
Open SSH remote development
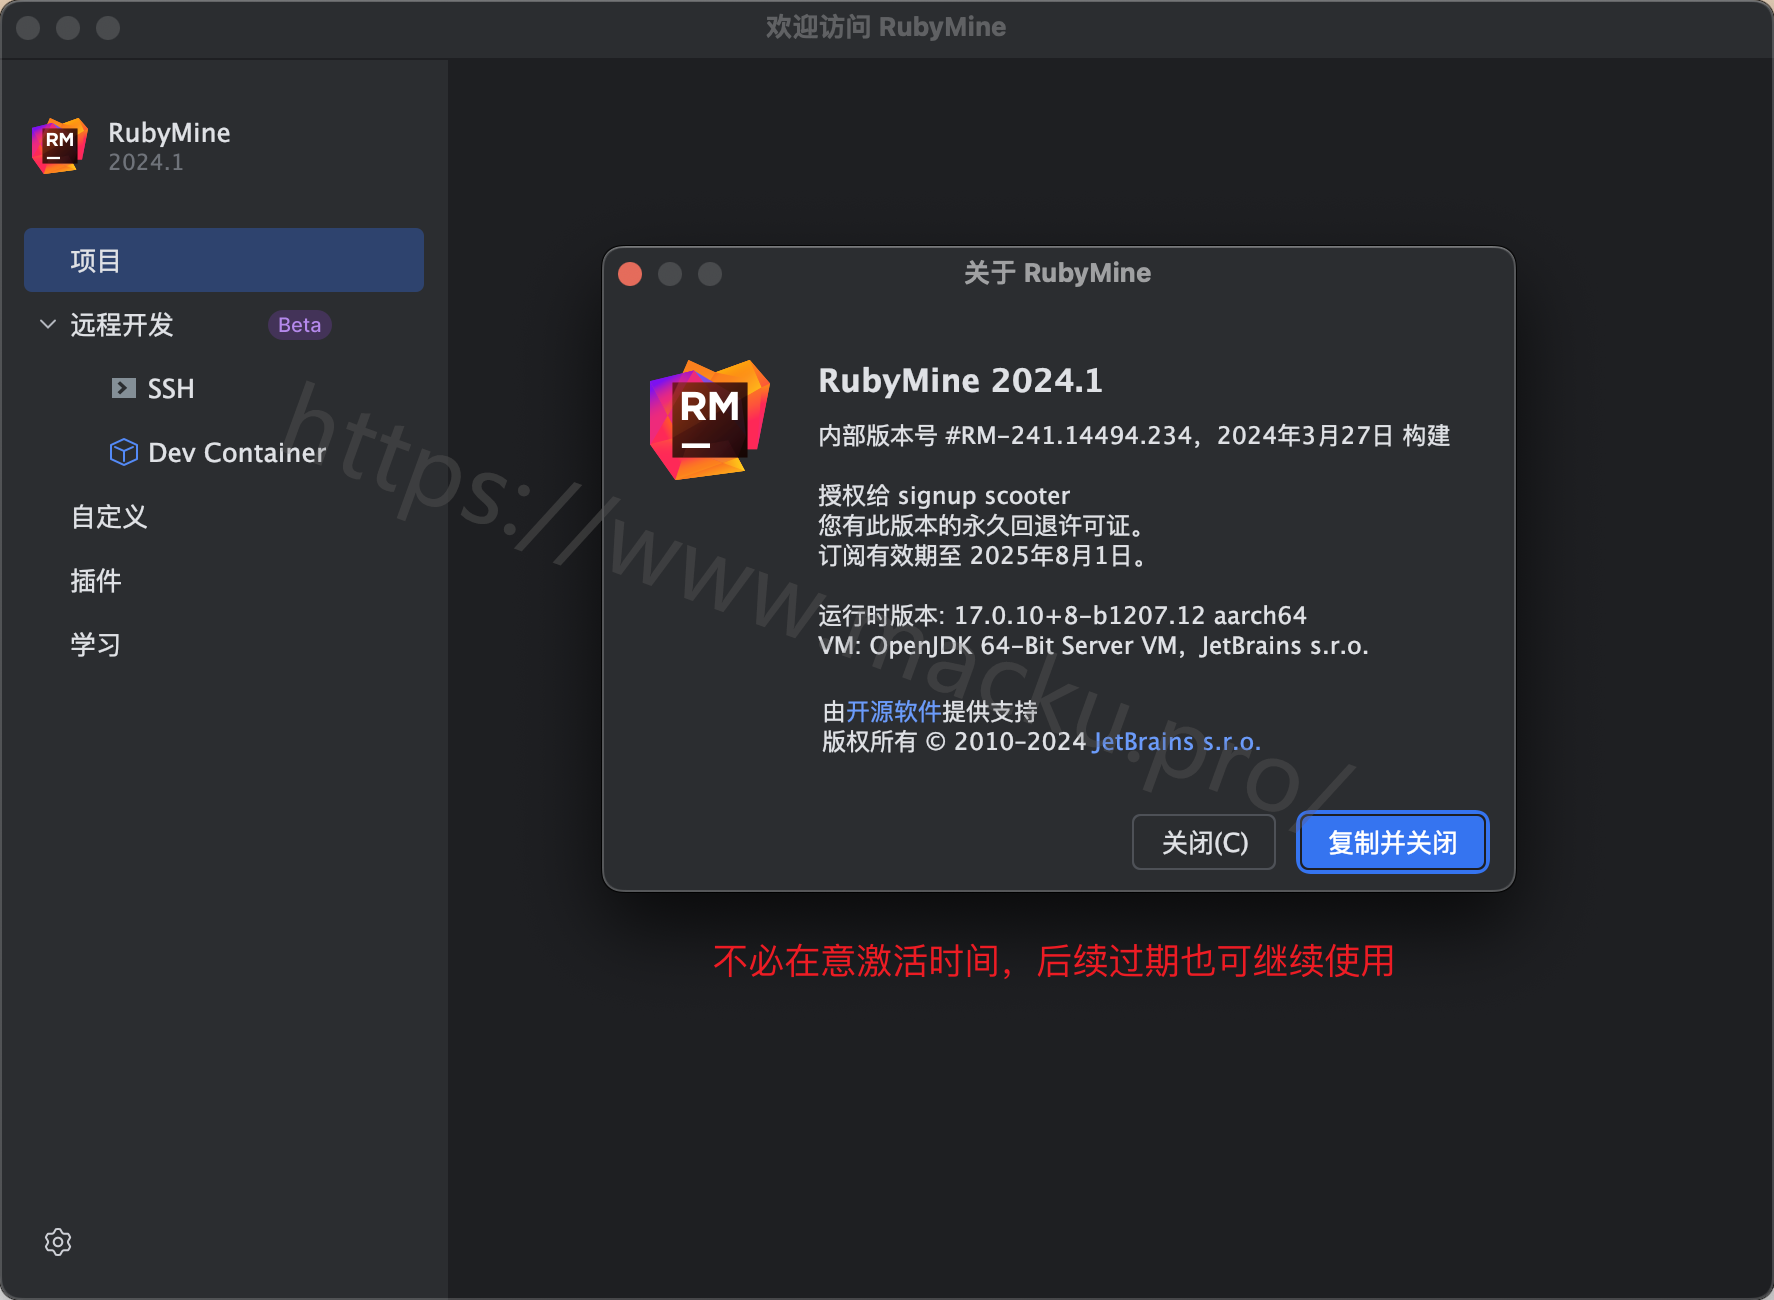click(x=171, y=388)
